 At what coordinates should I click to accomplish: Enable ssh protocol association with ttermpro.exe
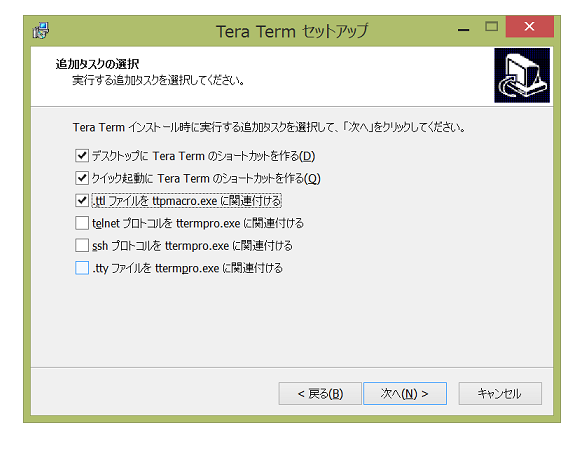coord(82,245)
